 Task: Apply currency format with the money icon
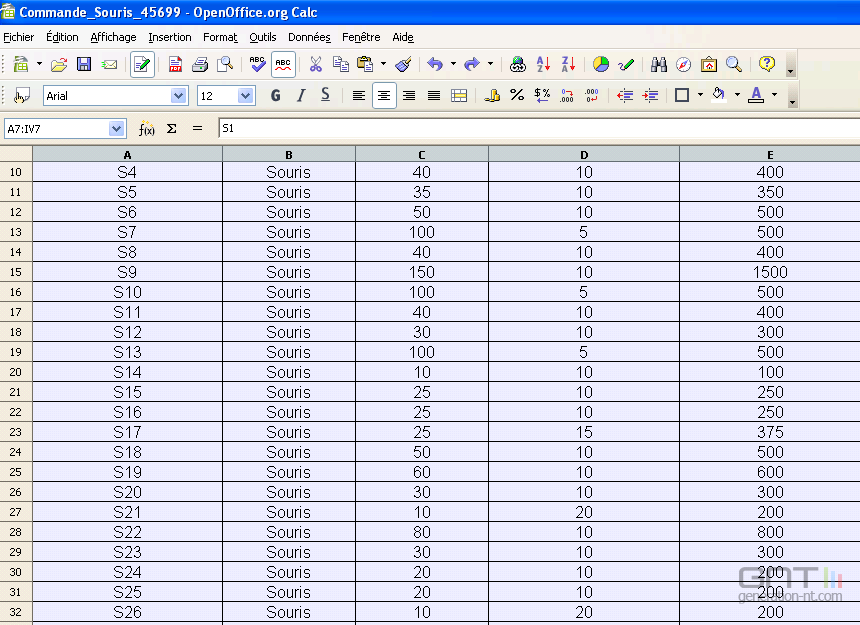point(494,95)
